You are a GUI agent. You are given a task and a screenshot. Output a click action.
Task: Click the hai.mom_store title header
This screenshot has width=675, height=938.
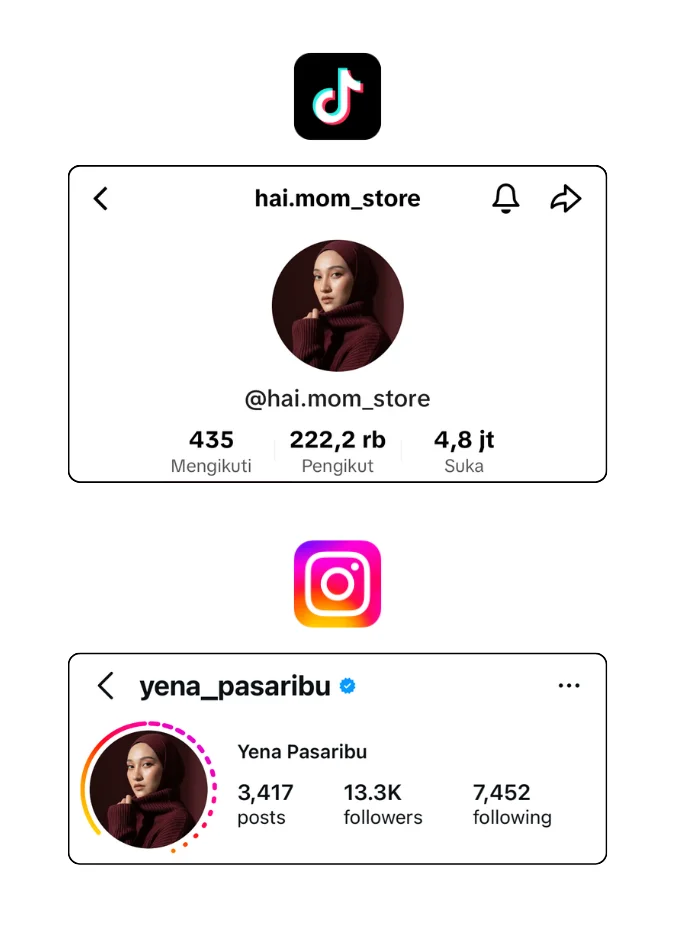[x=338, y=198]
